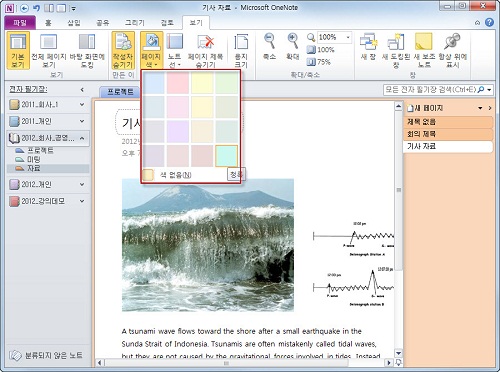The height and width of the screenshot is (372, 500).
Task: Expand the 2012_개인 notebook
Action: tap(82, 184)
